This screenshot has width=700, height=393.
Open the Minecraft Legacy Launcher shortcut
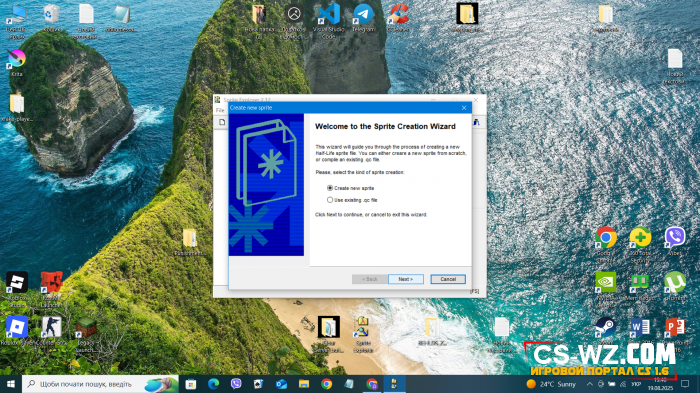point(86,334)
